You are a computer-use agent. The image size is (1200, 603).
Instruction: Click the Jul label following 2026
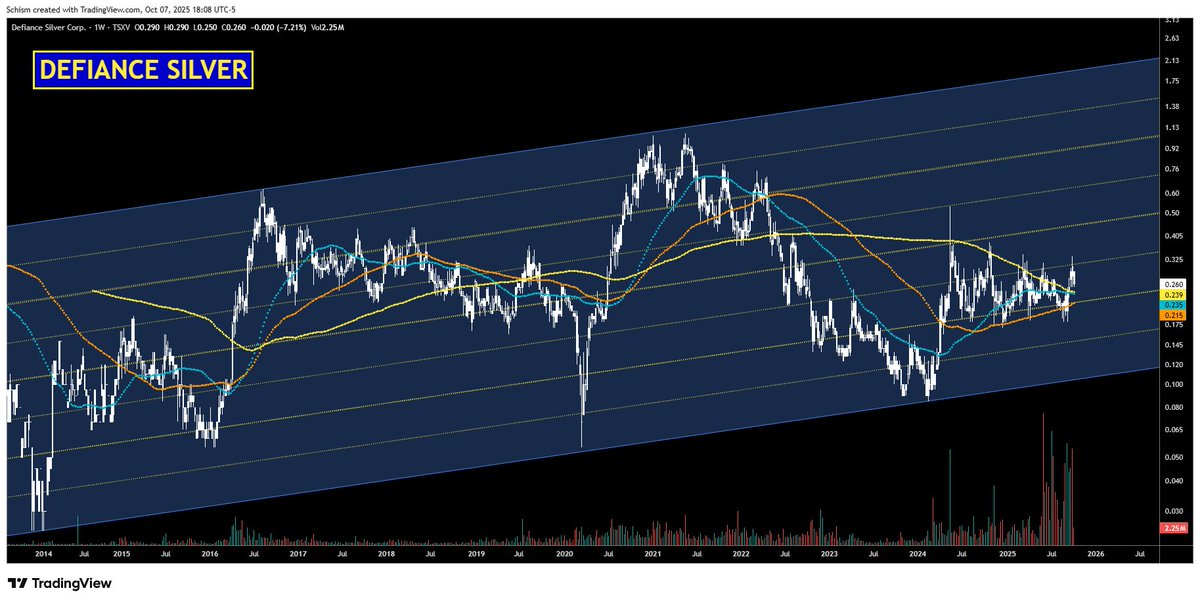pyautogui.click(x=1140, y=552)
